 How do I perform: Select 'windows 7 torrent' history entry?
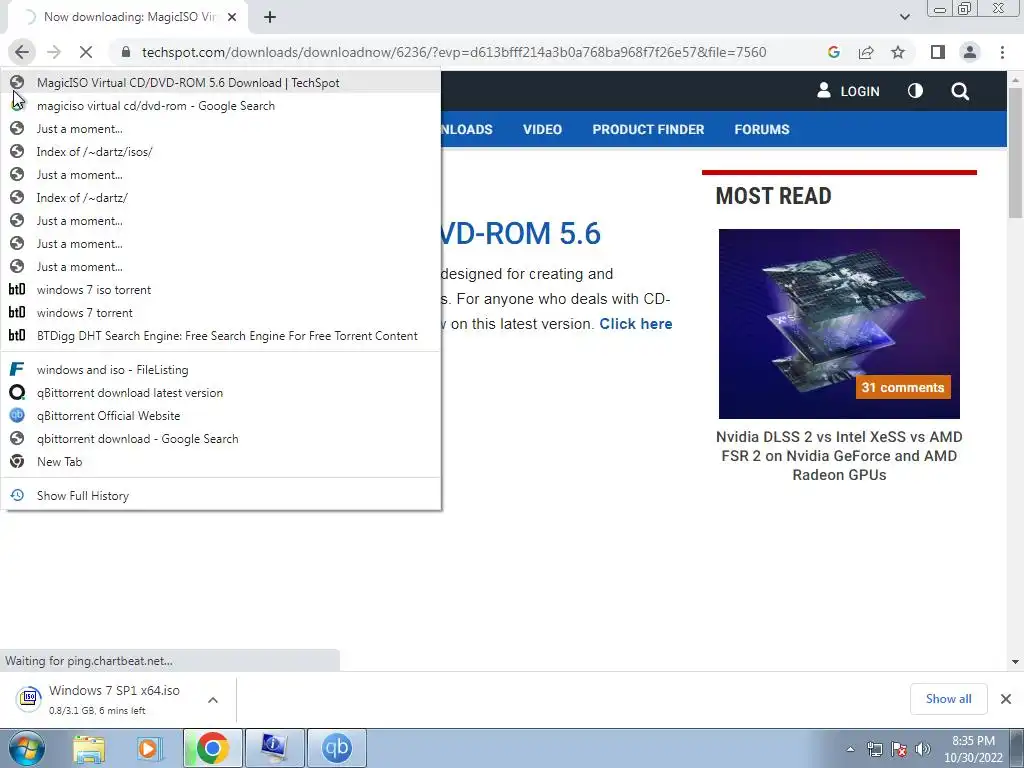(221, 313)
